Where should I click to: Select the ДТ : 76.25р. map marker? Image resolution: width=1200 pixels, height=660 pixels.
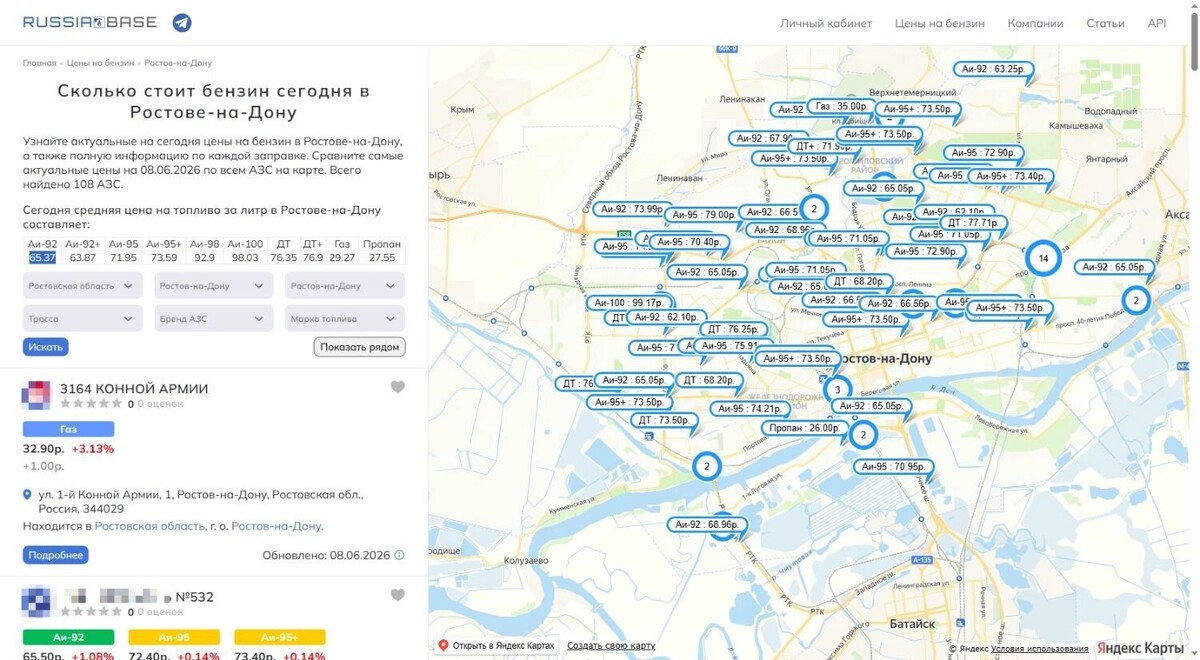[733, 329]
